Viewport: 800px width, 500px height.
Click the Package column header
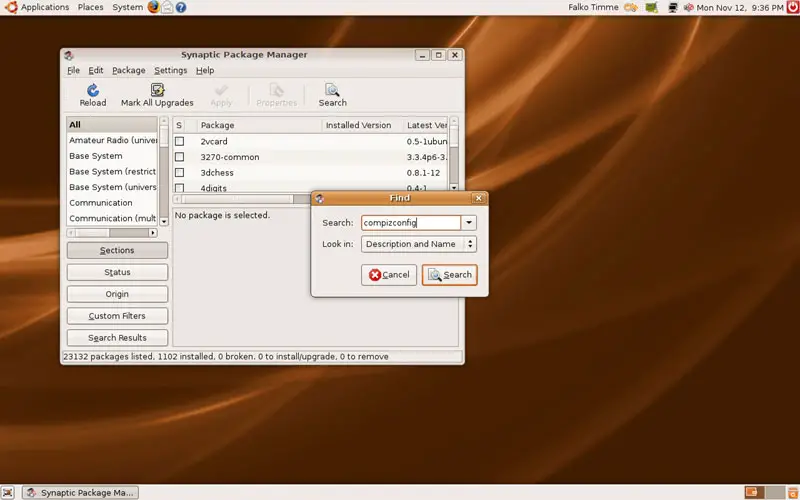[260, 125]
